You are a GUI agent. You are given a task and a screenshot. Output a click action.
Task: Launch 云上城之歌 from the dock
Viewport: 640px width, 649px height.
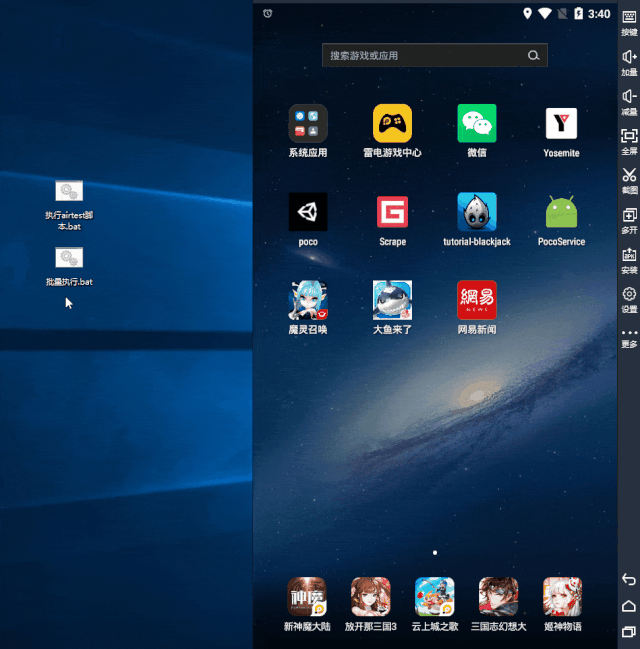[435, 596]
